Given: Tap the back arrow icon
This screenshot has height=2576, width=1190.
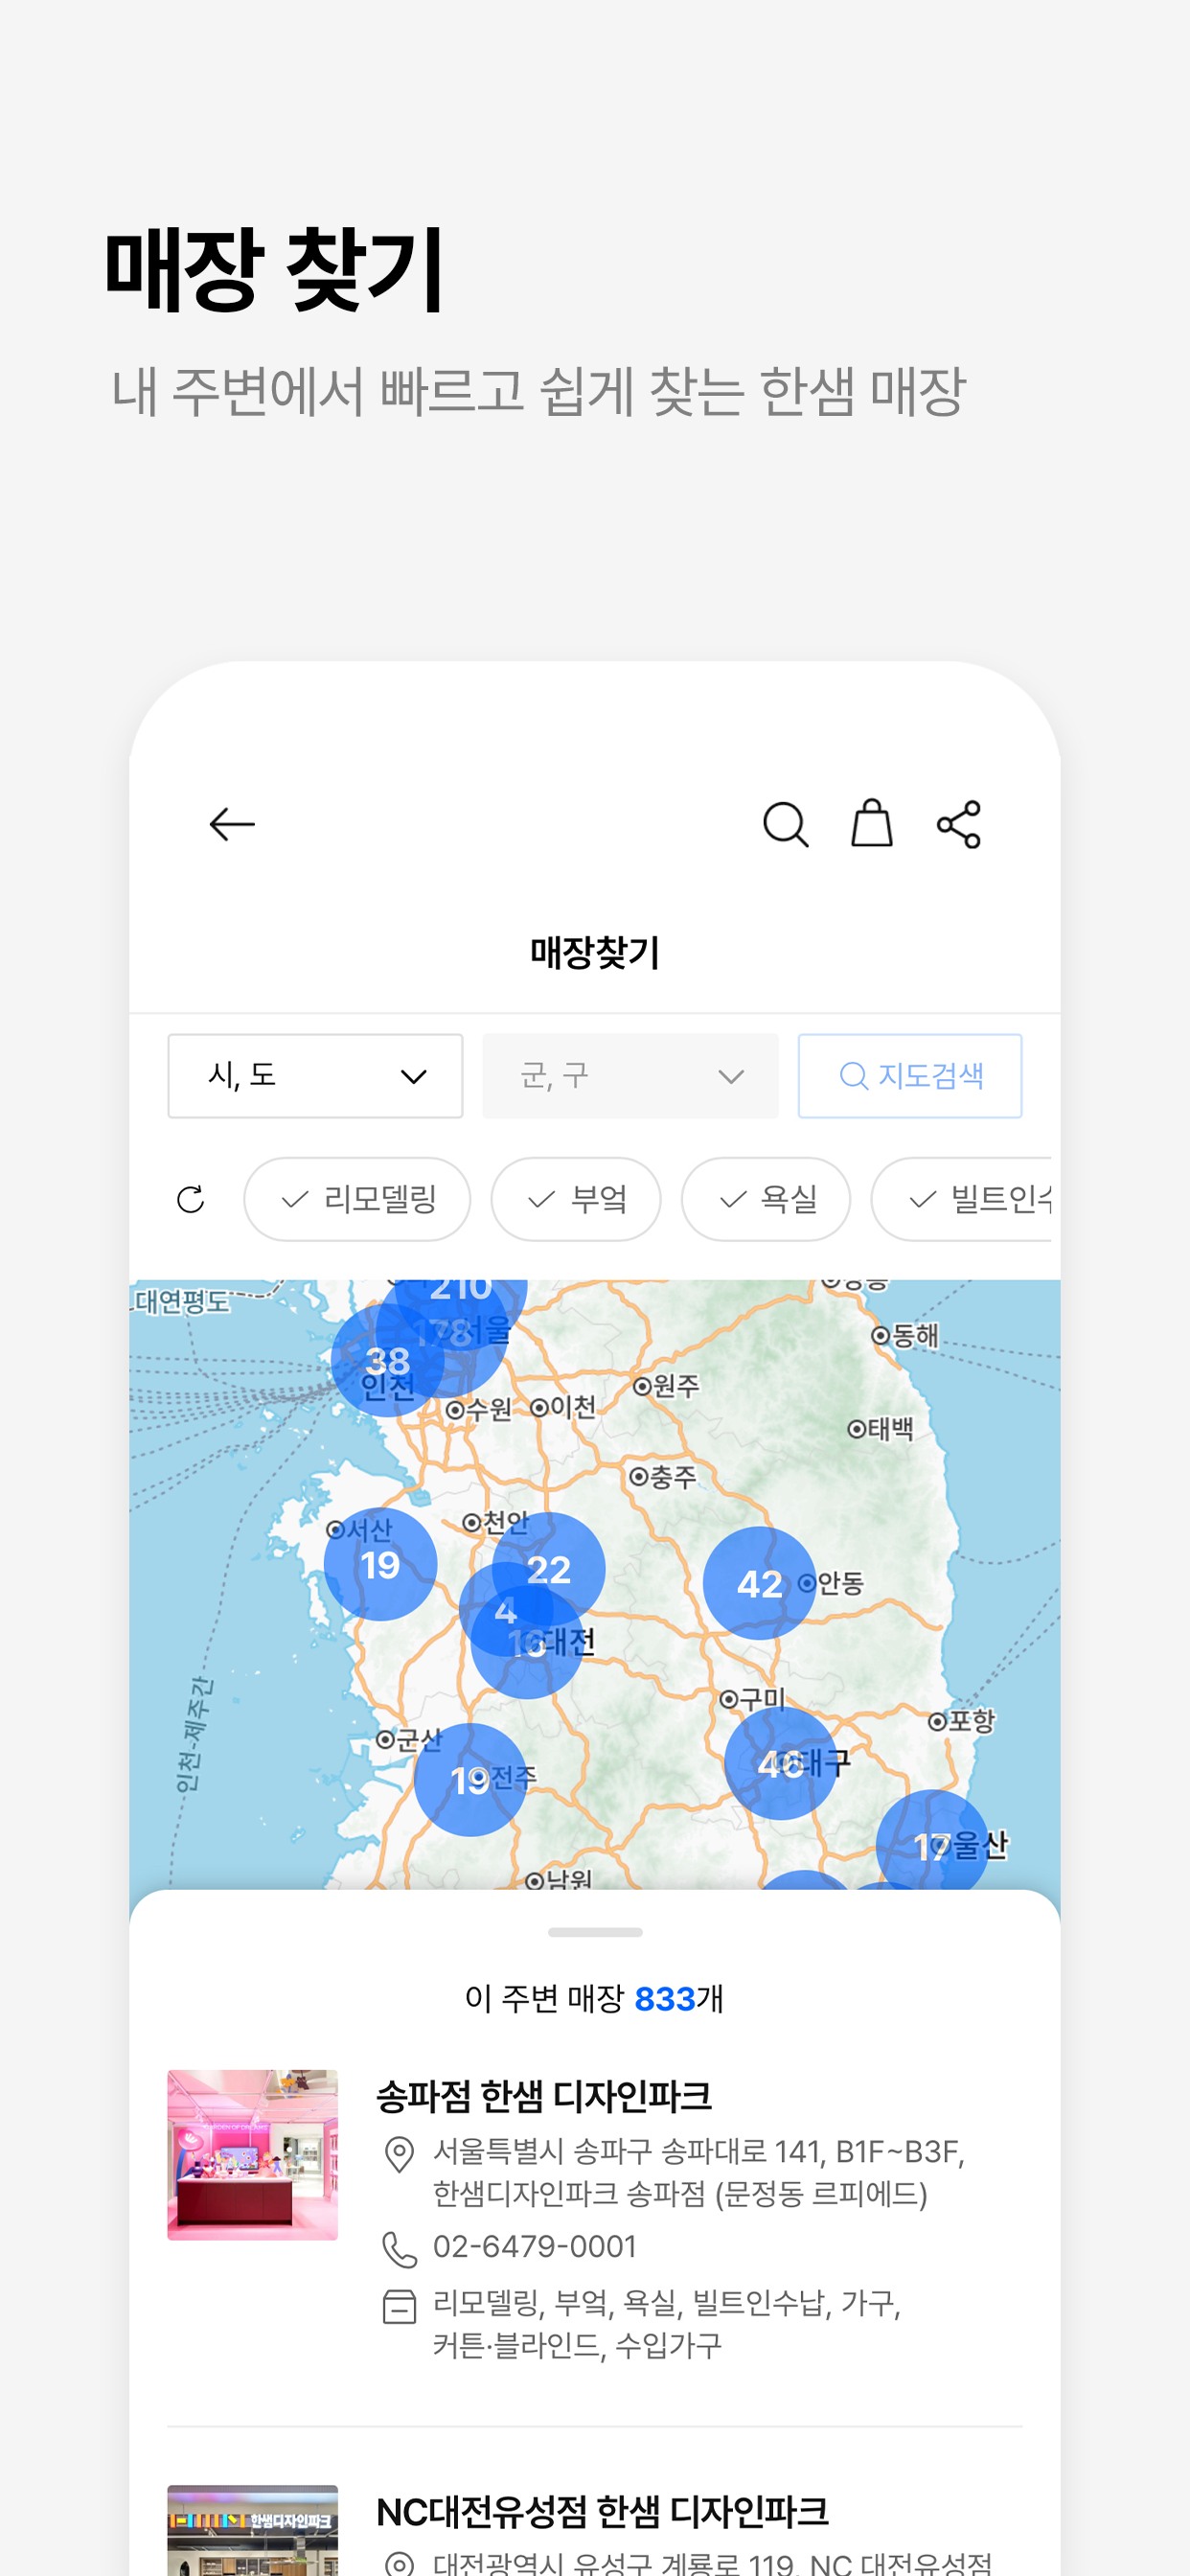Looking at the screenshot, I should click(x=232, y=824).
